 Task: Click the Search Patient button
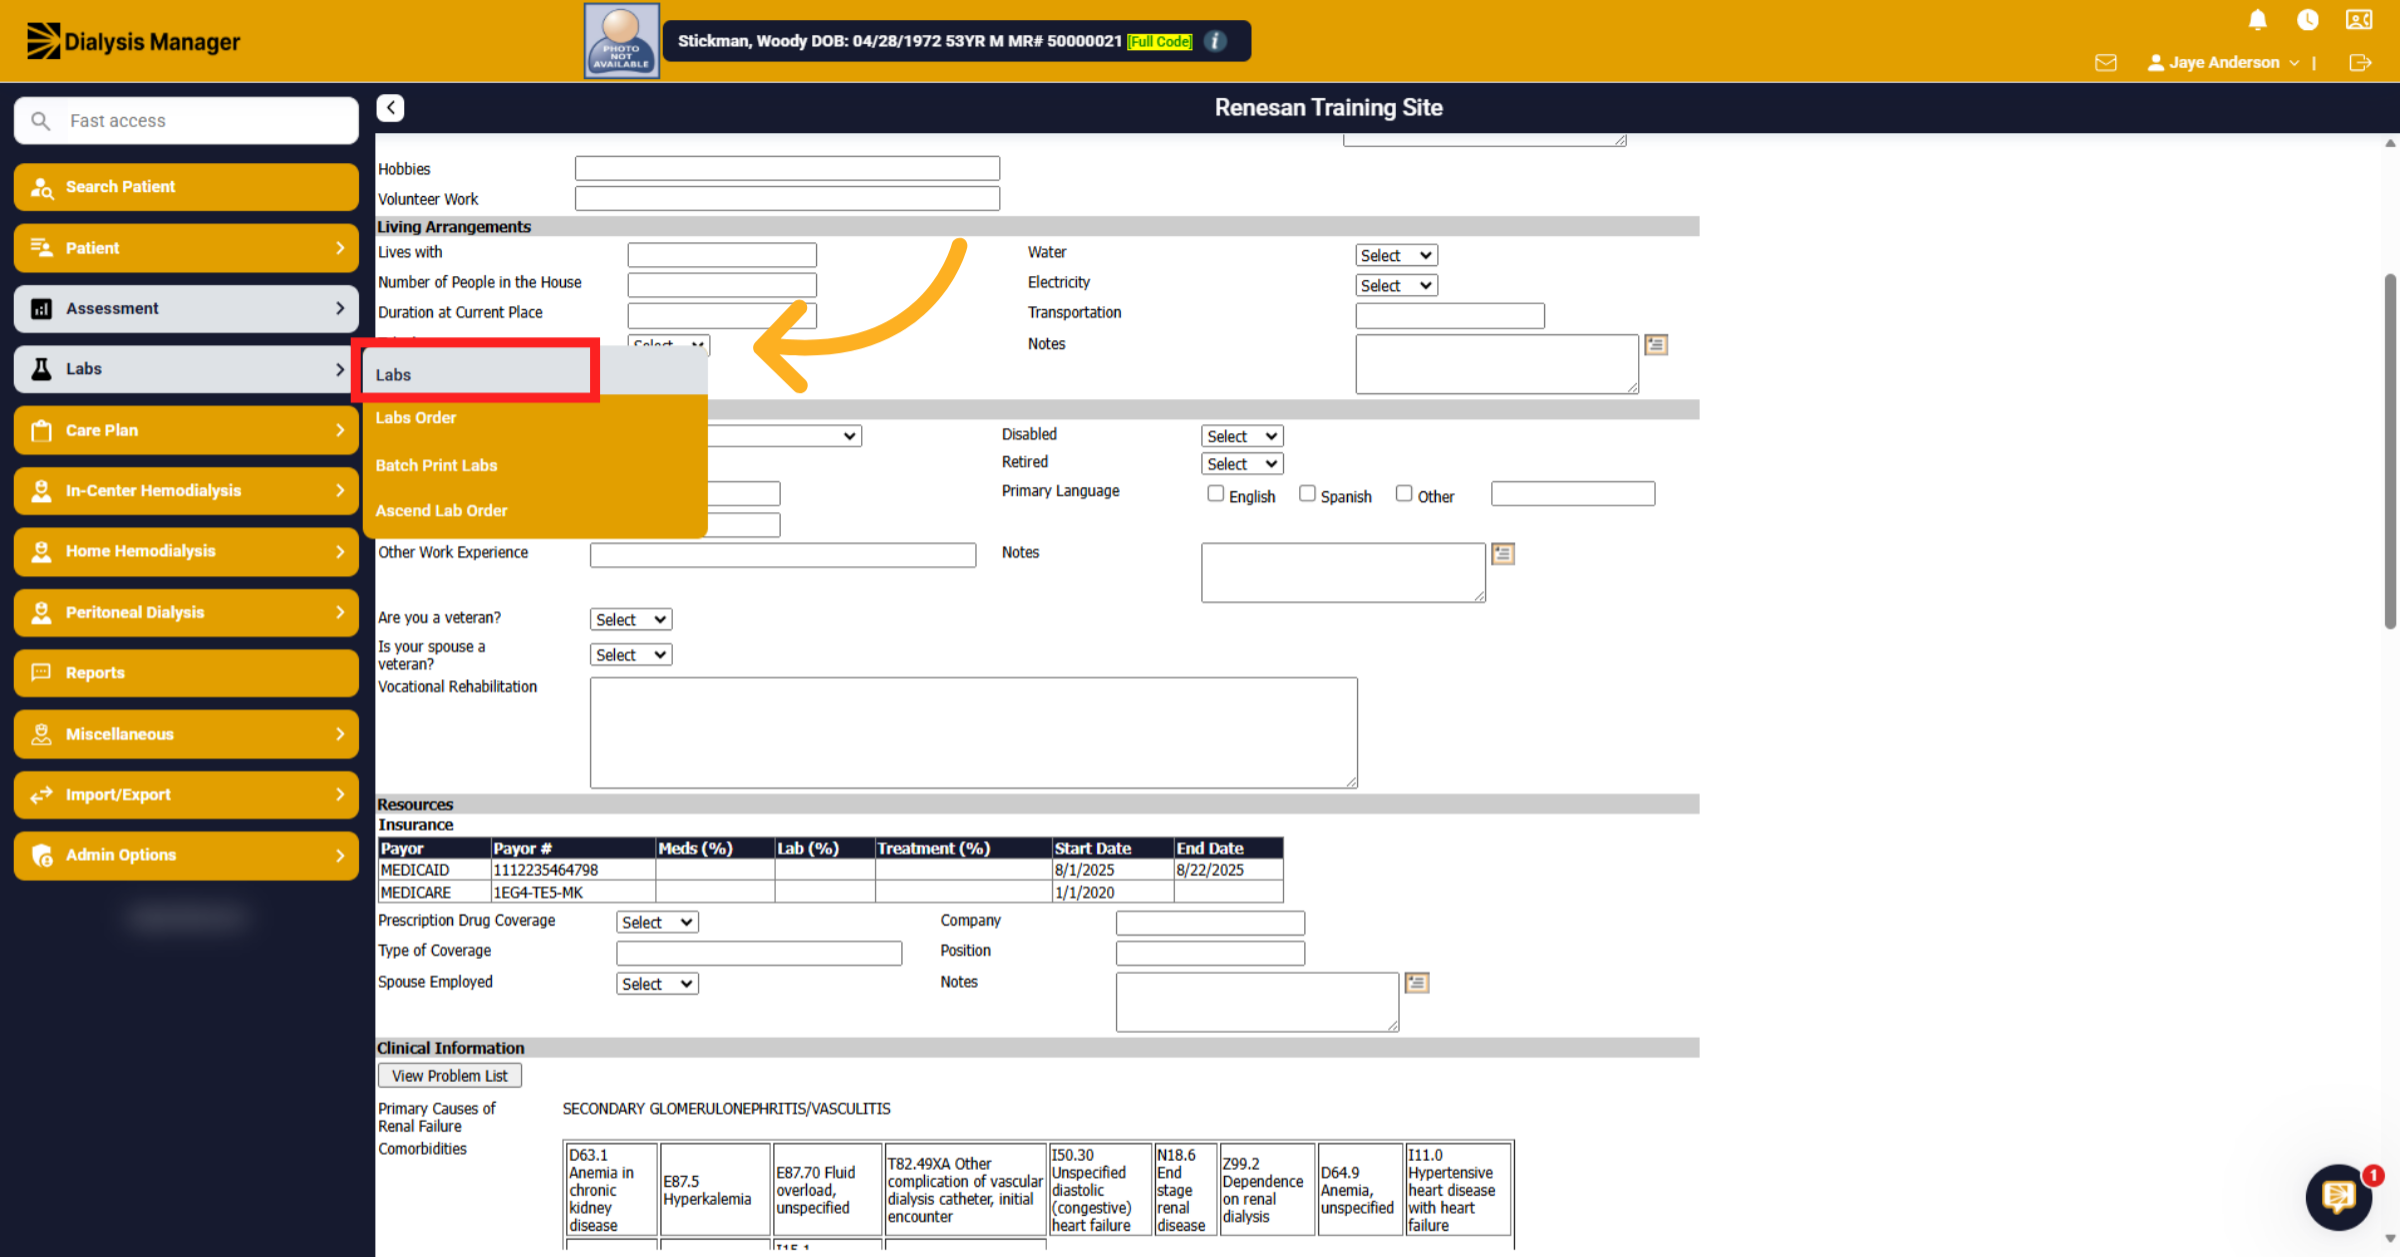[186, 187]
